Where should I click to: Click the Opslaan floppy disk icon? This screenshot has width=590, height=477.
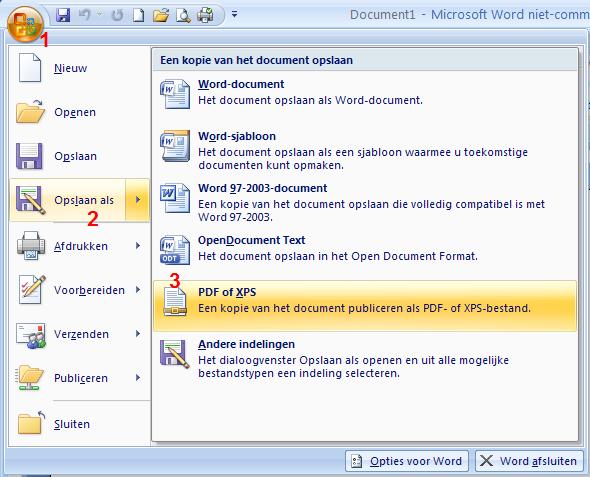tap(29, 156)
